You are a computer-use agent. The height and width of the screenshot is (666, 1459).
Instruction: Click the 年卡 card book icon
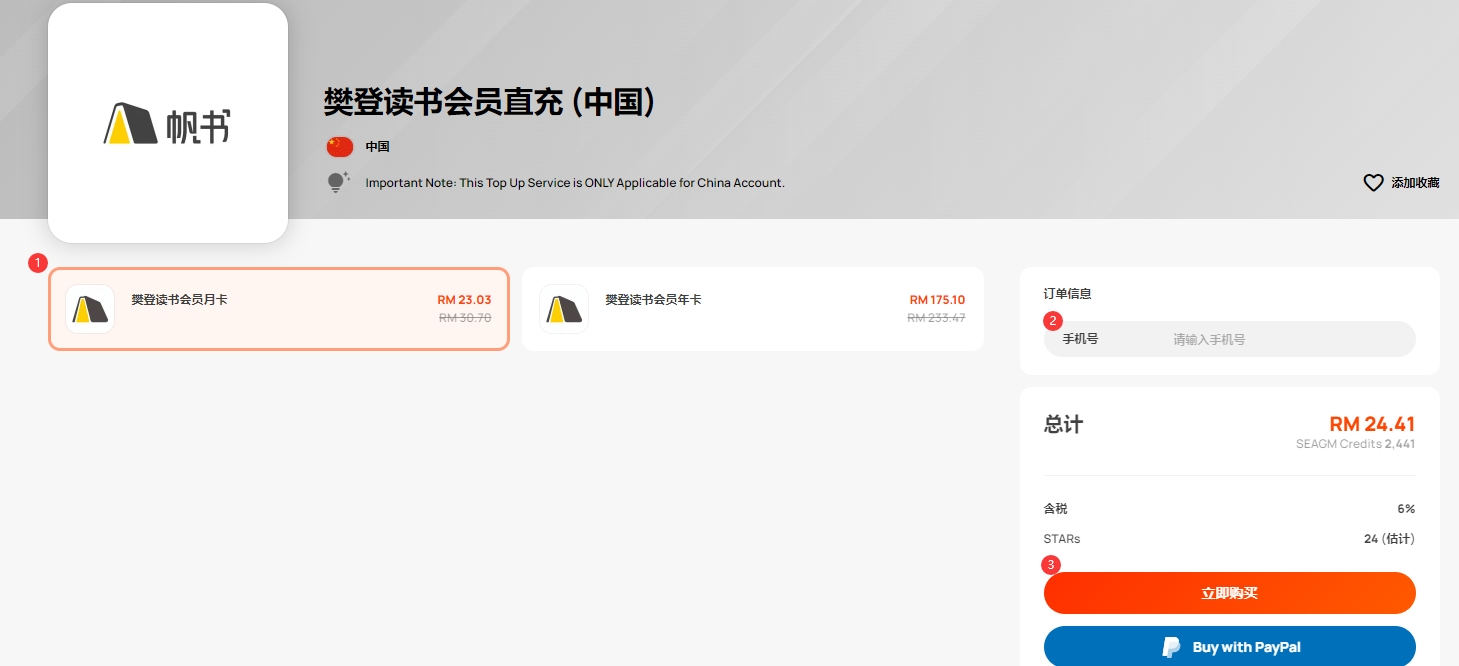click(564, 309)
